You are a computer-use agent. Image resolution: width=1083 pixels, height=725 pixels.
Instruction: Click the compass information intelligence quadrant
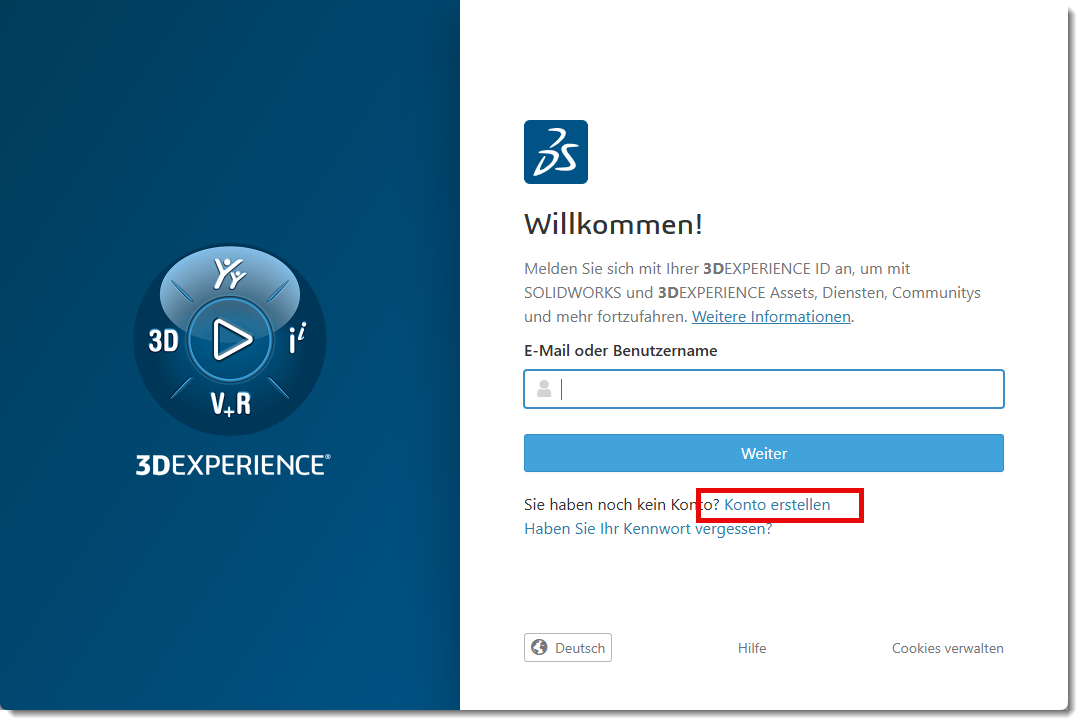[297, 338]
